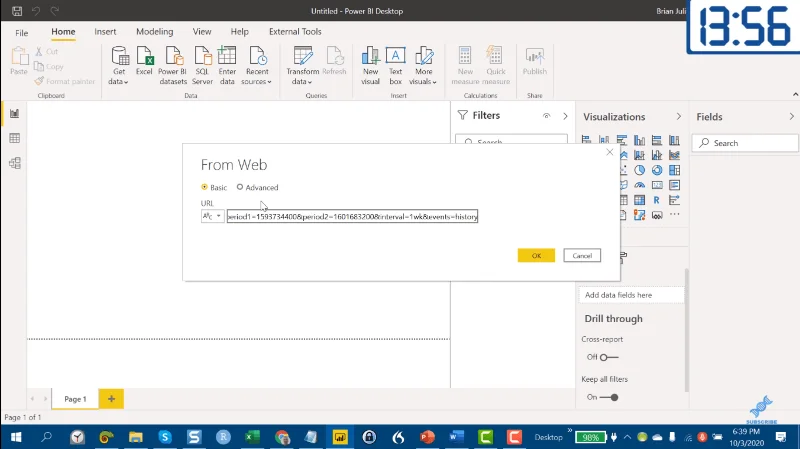Switch to the Modeling ribbon tab

(155, 32)
